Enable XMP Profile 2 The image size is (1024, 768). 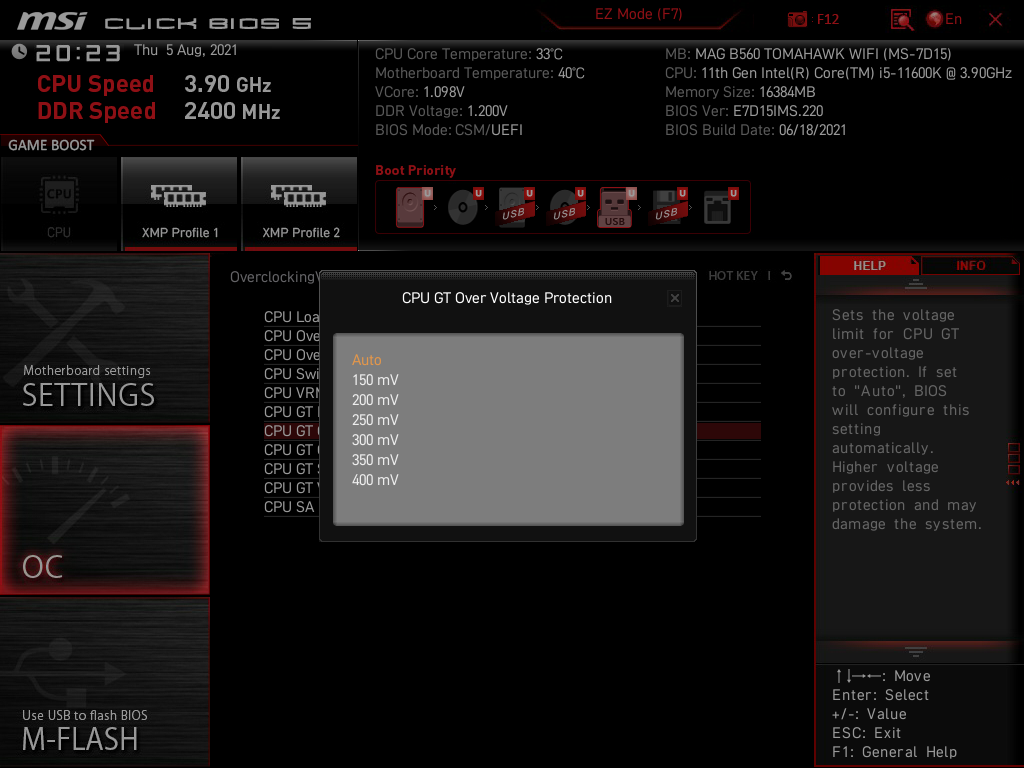tap(300, 204)
